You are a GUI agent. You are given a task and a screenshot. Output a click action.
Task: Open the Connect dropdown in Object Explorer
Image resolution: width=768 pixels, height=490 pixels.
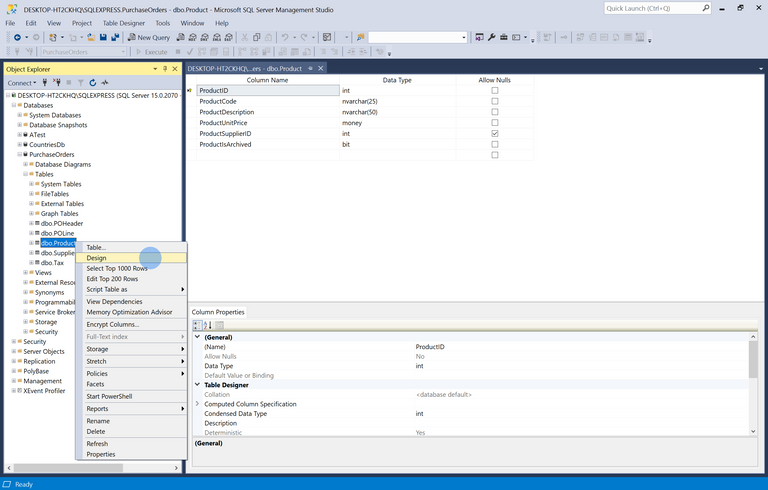tap(22, 83)
